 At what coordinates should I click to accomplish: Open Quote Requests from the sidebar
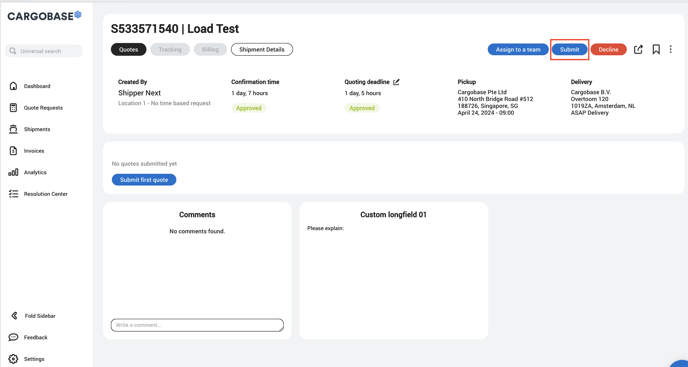[x=43, y=108]
